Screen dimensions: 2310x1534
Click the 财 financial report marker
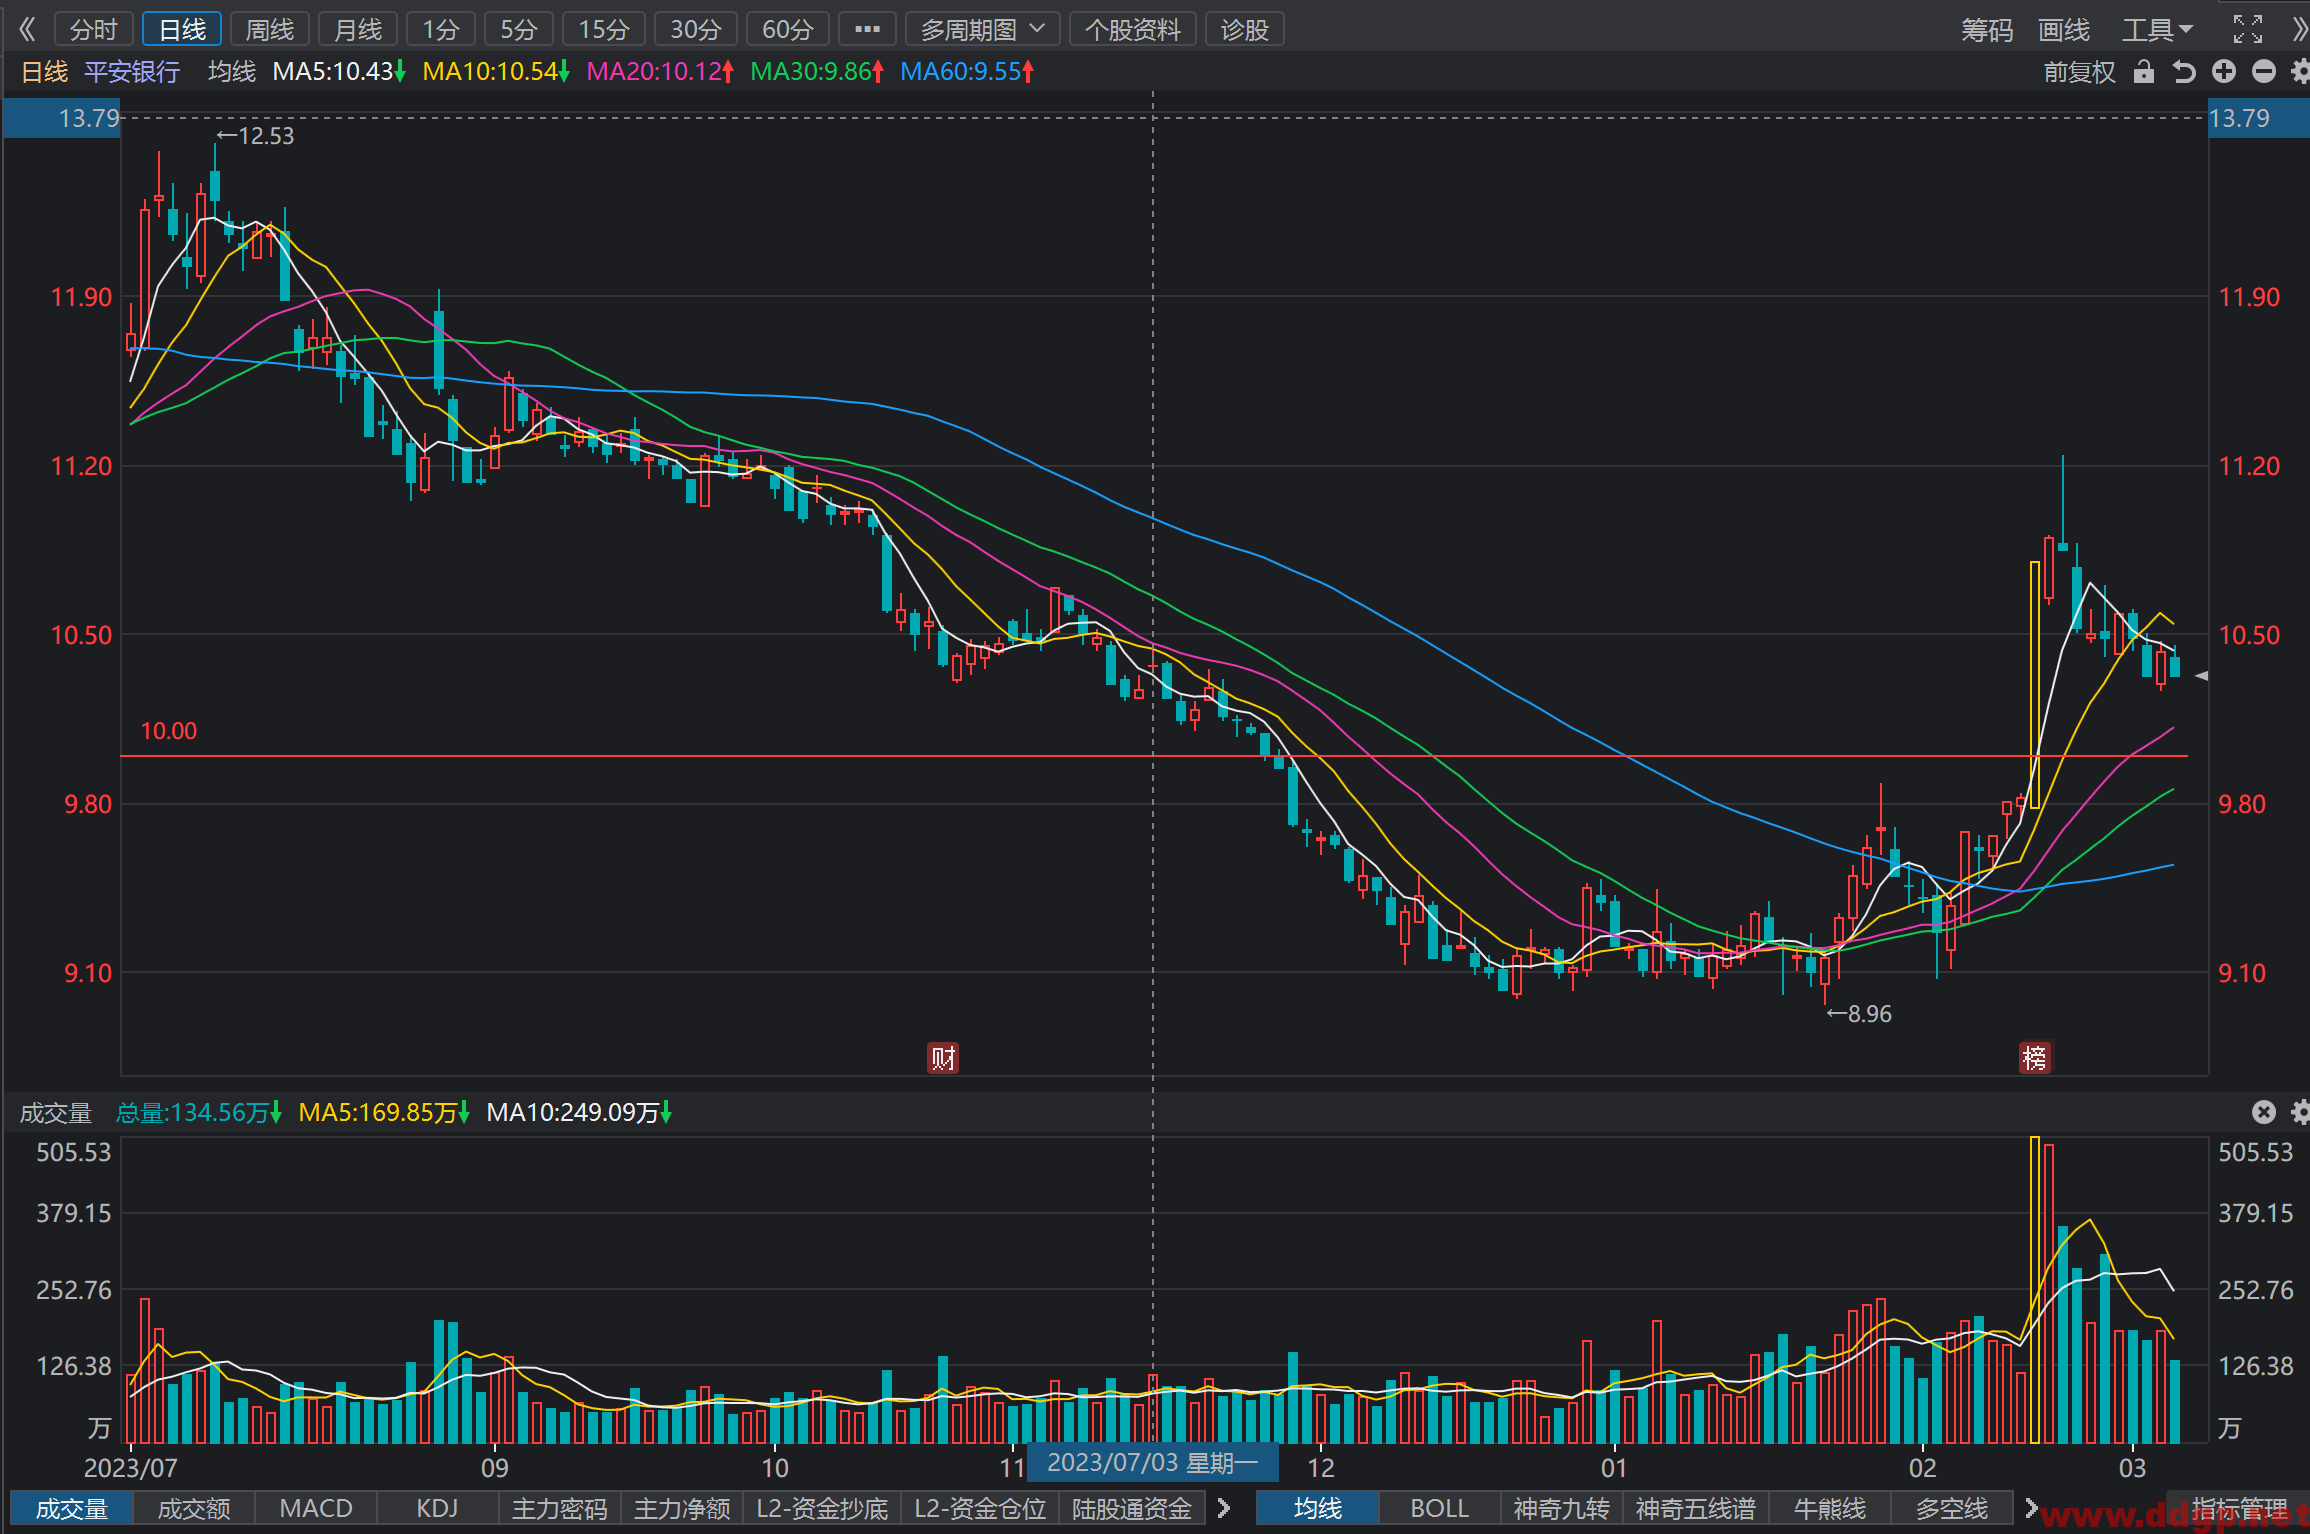coord(943,1057)
